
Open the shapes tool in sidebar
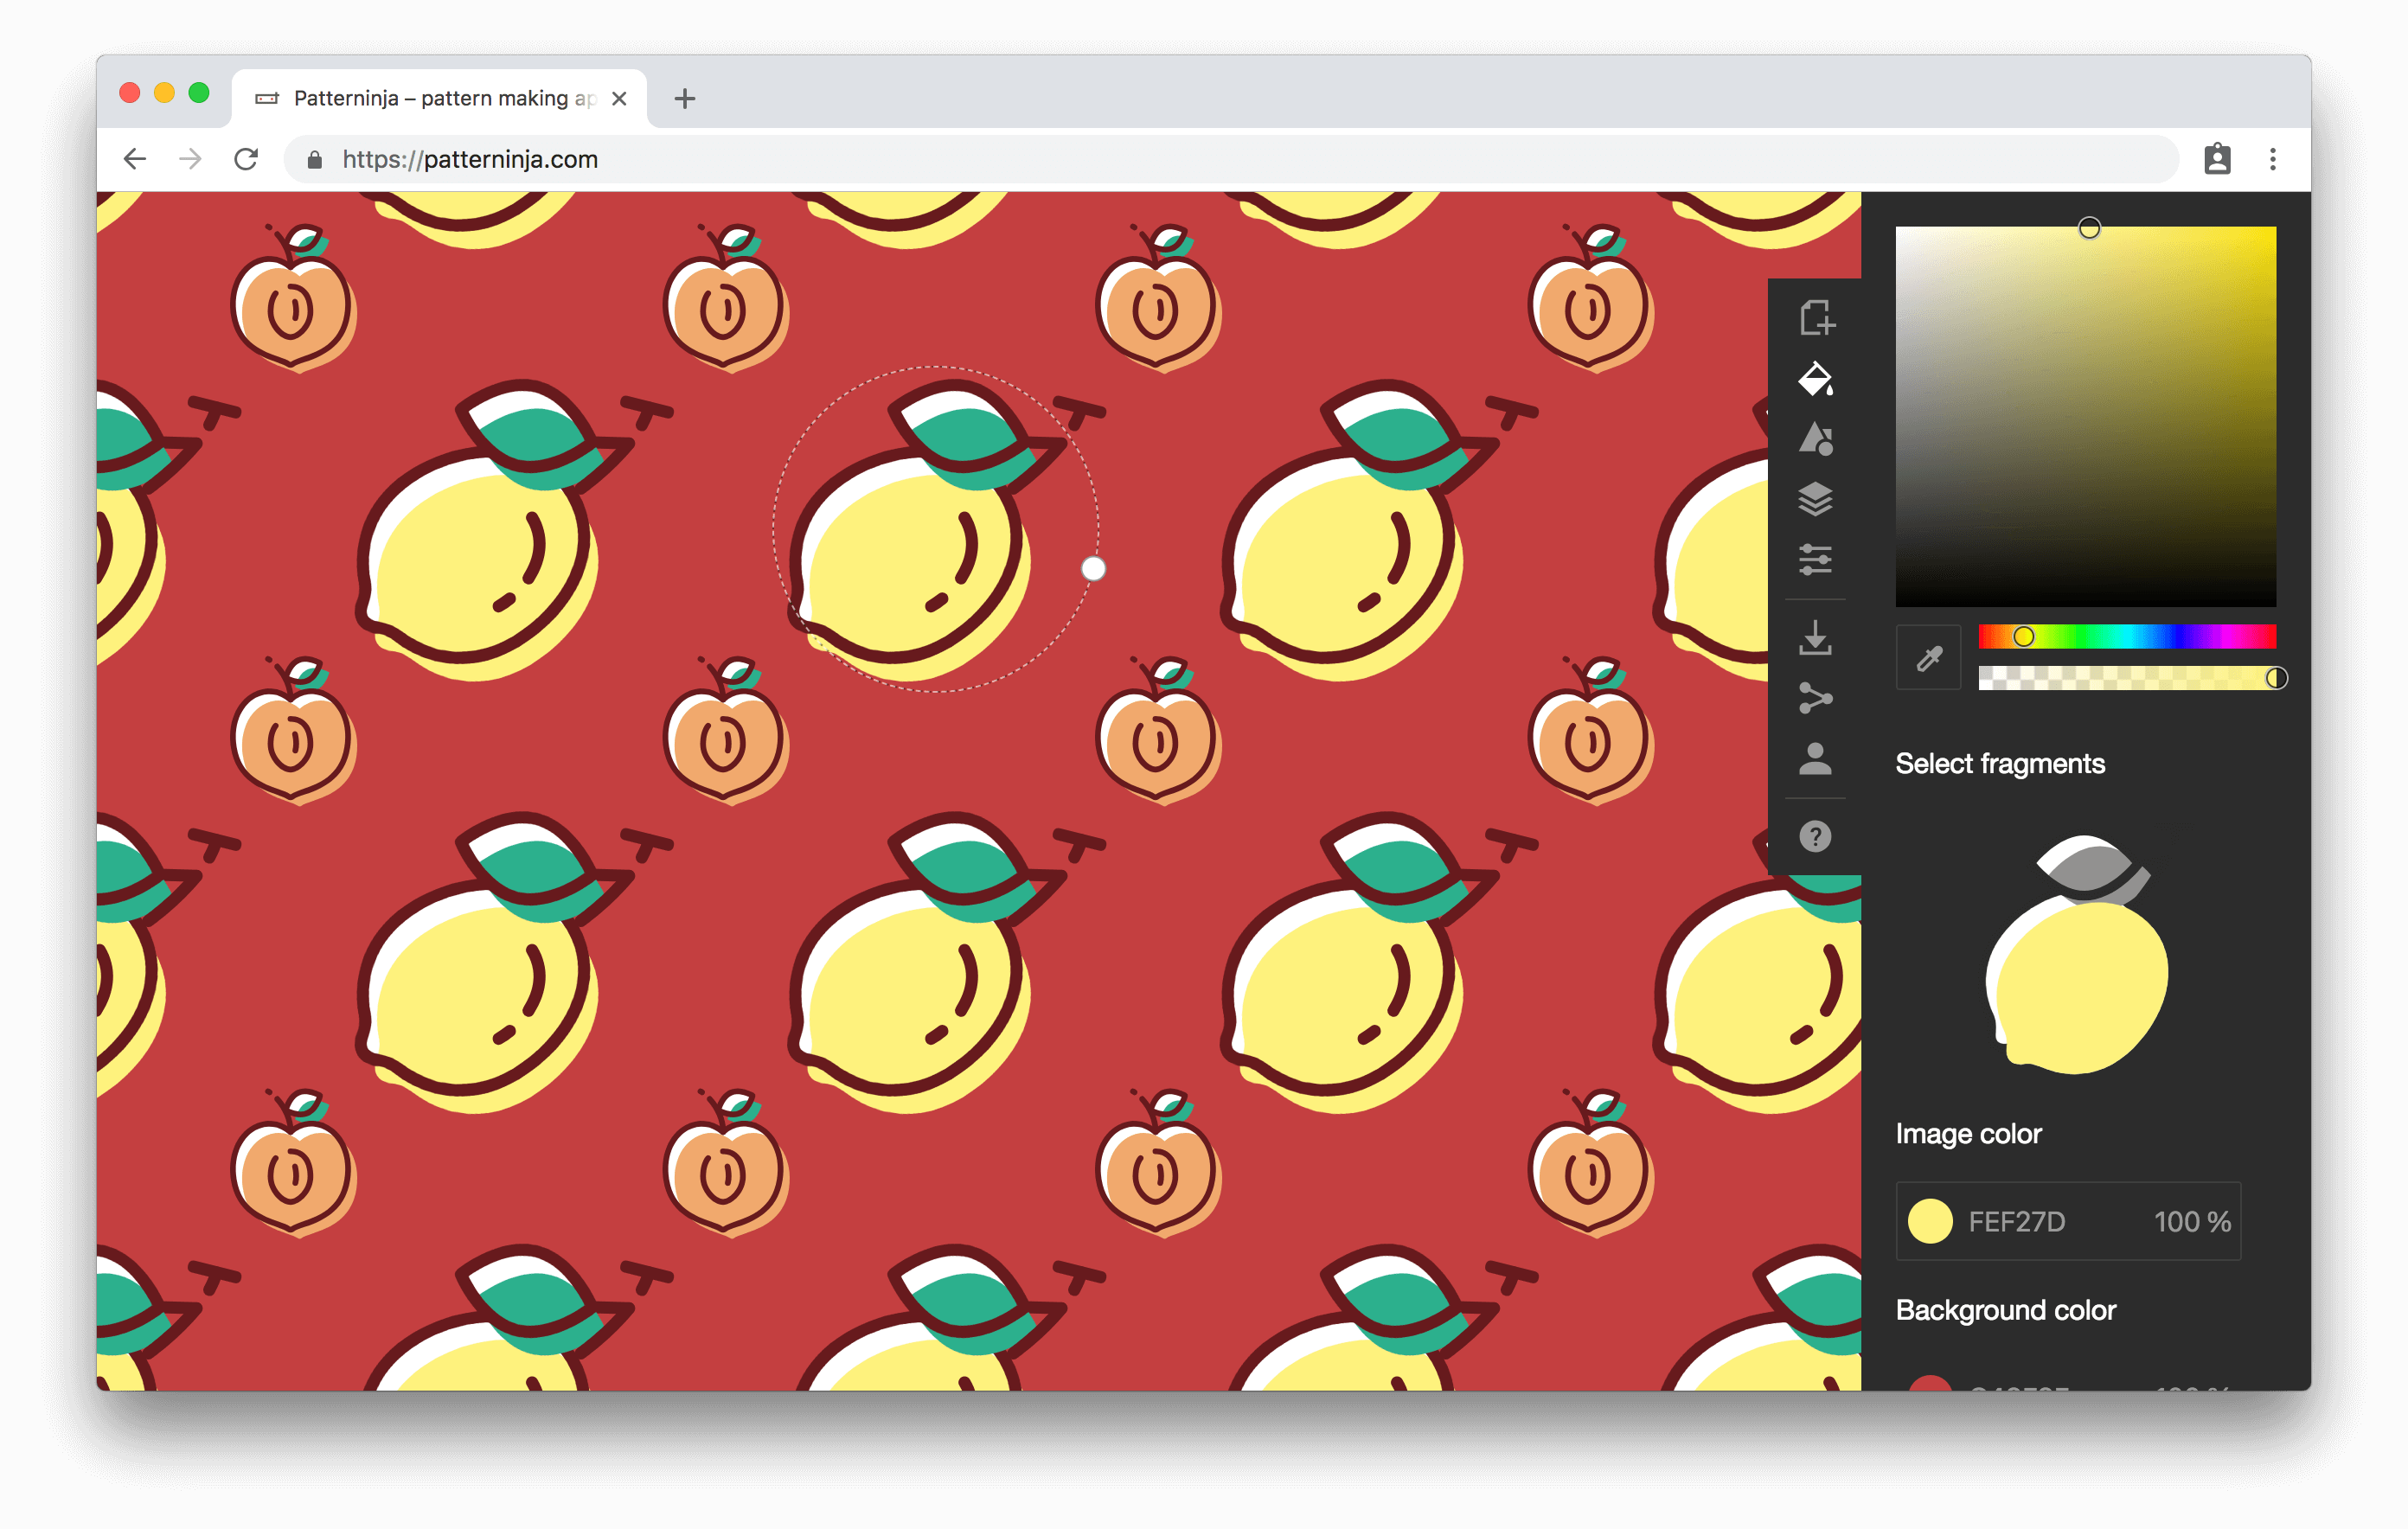point(1815,439)
